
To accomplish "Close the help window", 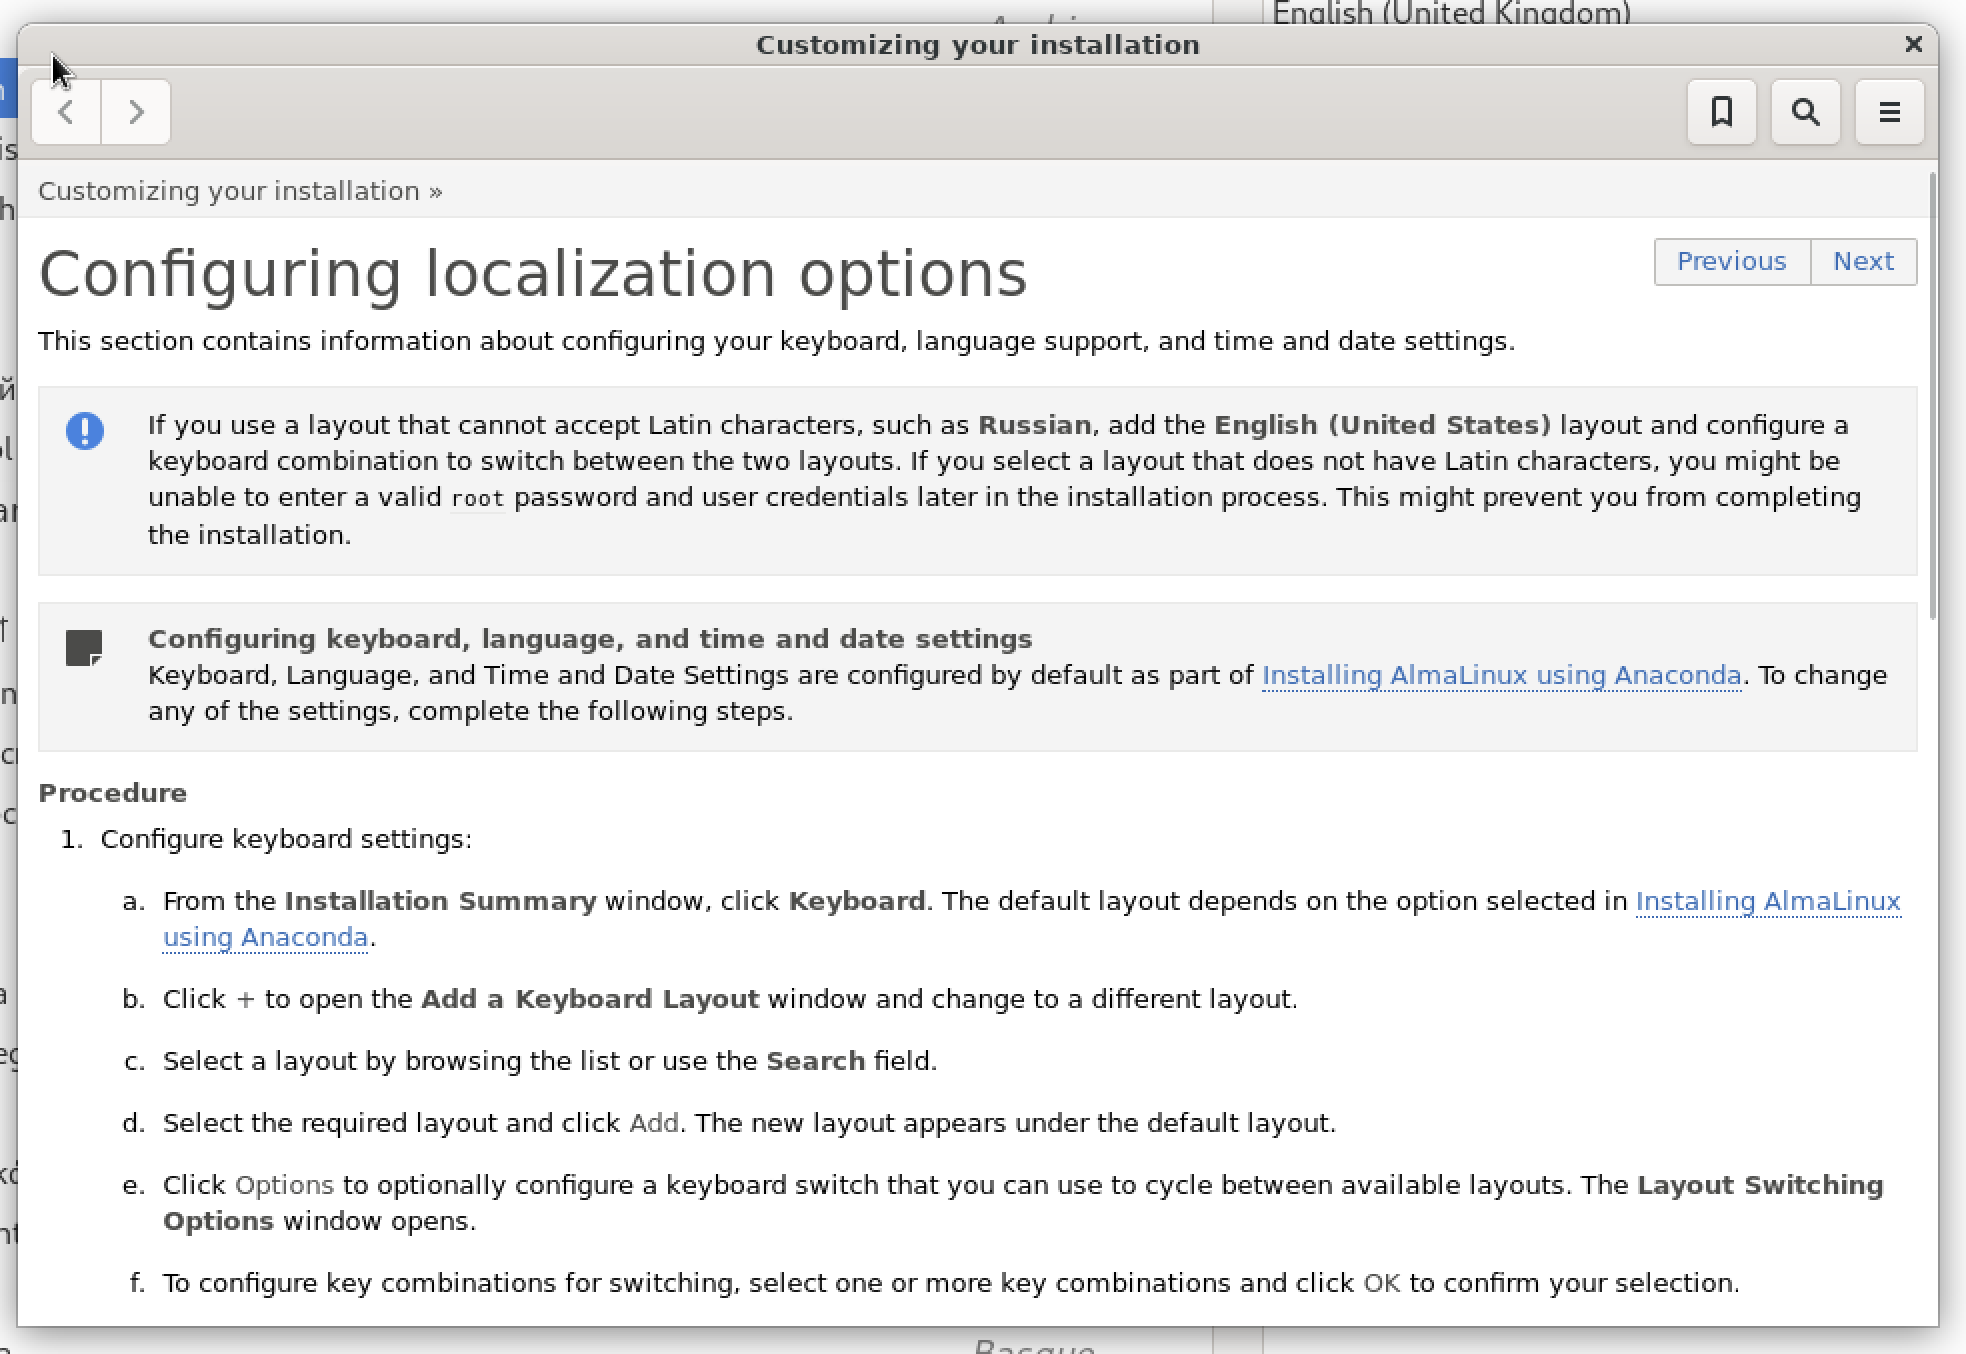I will [x=1913, y=44].
